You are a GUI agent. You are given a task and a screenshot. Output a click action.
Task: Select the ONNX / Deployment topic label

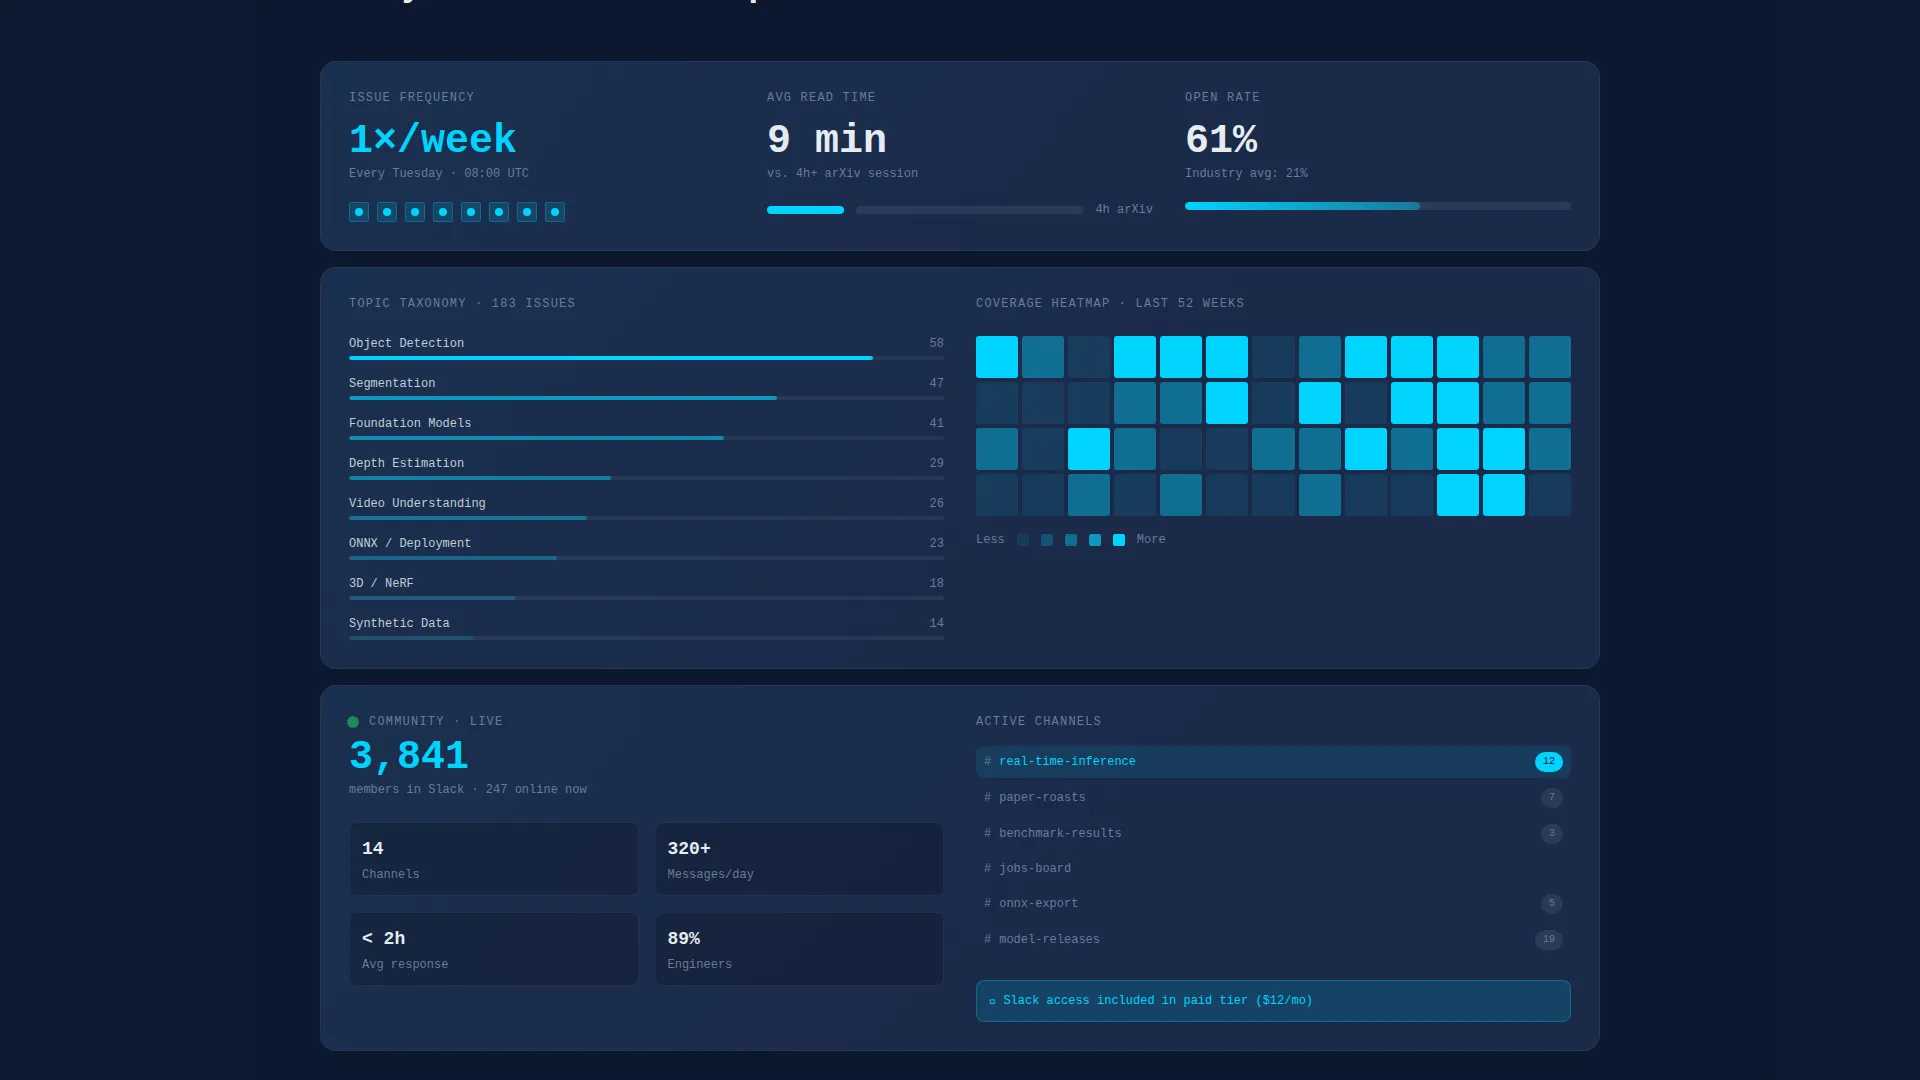click(x=410, y=543)
